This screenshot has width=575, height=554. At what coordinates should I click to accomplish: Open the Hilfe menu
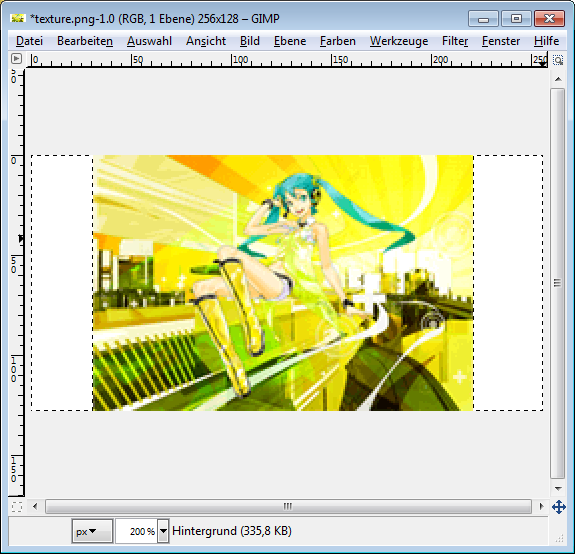546,41
